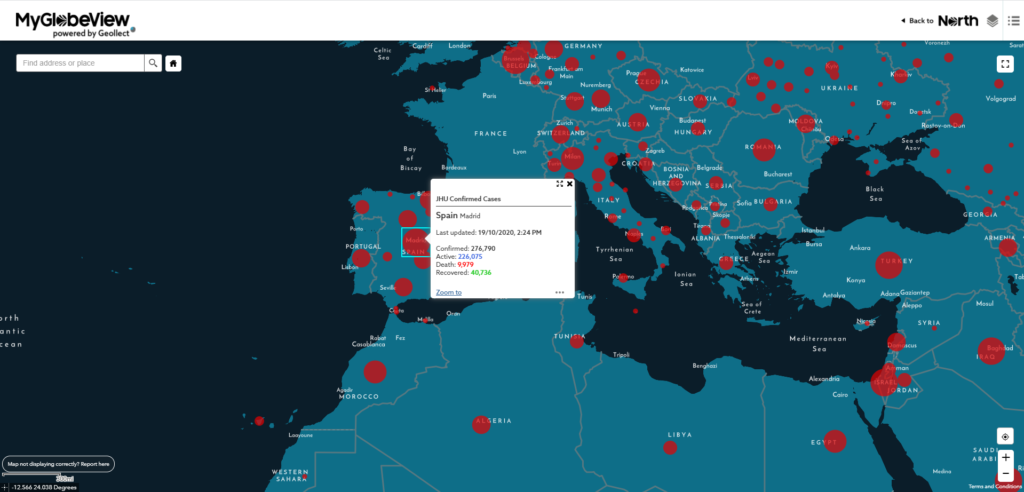
Task: Select the Damascus red case marker
Action: pyautogui.click(x=897, y=342)
